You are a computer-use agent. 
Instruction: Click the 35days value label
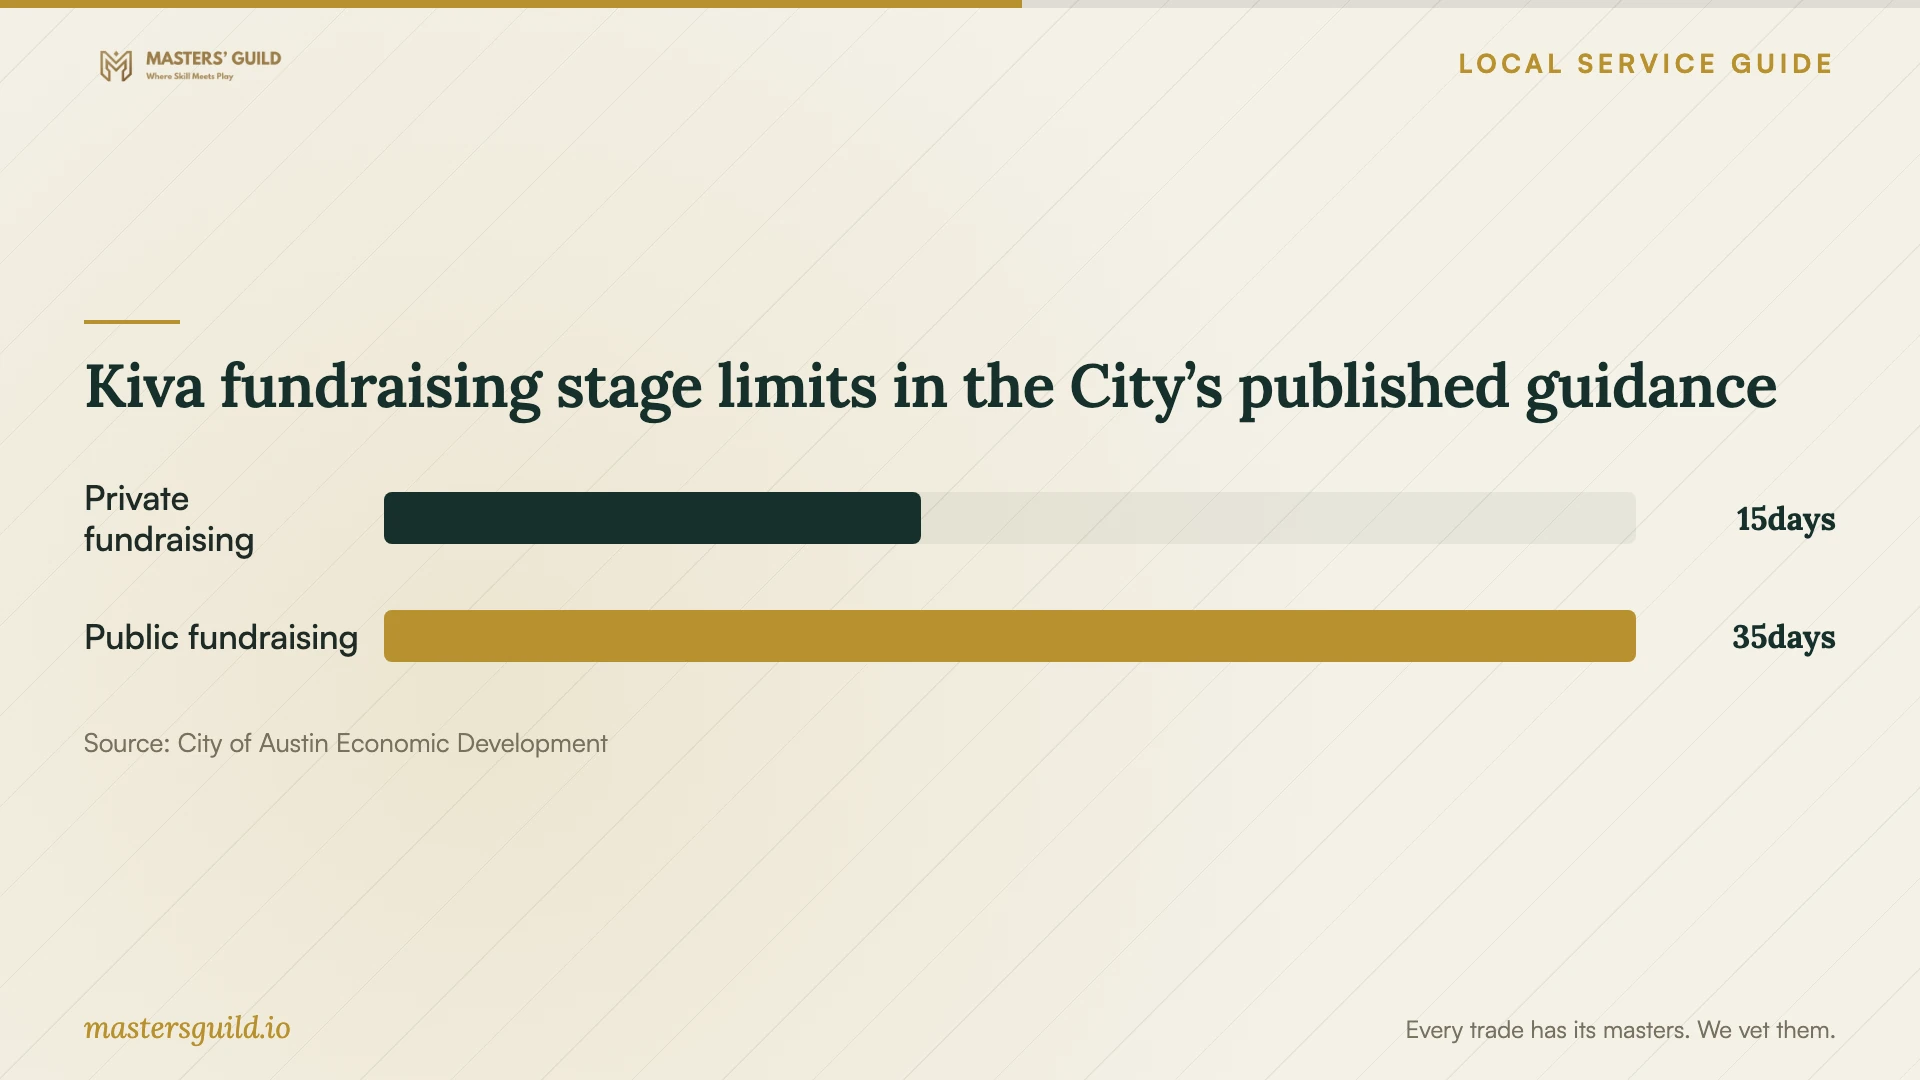click(x=1783, y=637)
